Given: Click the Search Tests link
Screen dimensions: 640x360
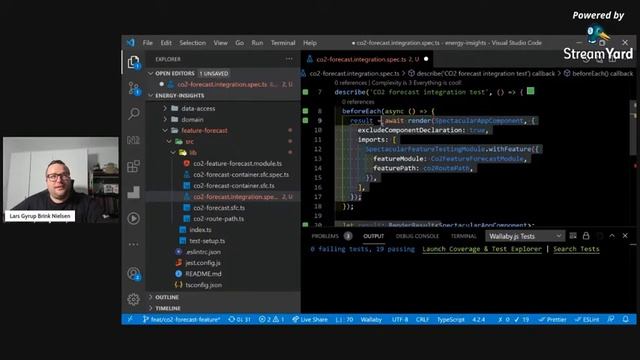Looking at the screenshot, I should tap(576, 249).
